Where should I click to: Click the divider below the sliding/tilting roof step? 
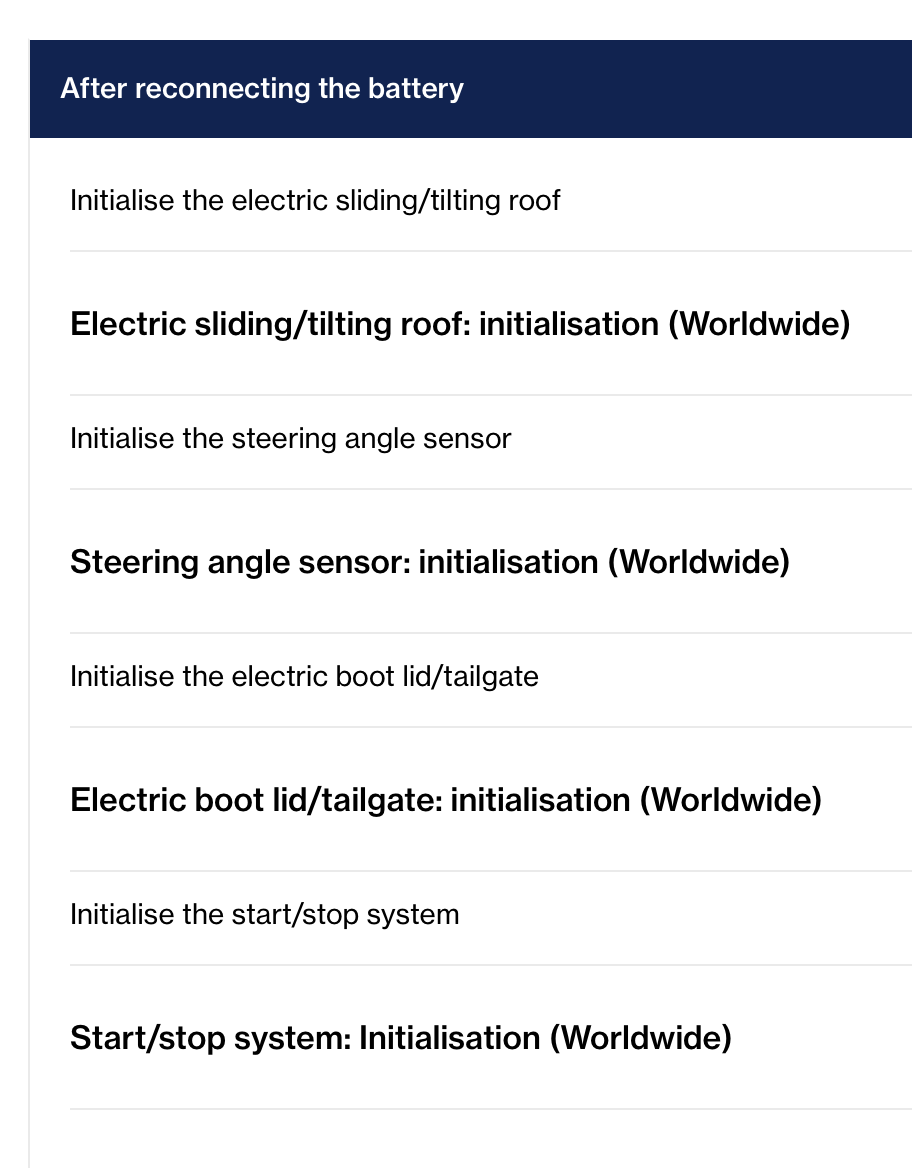491,251
